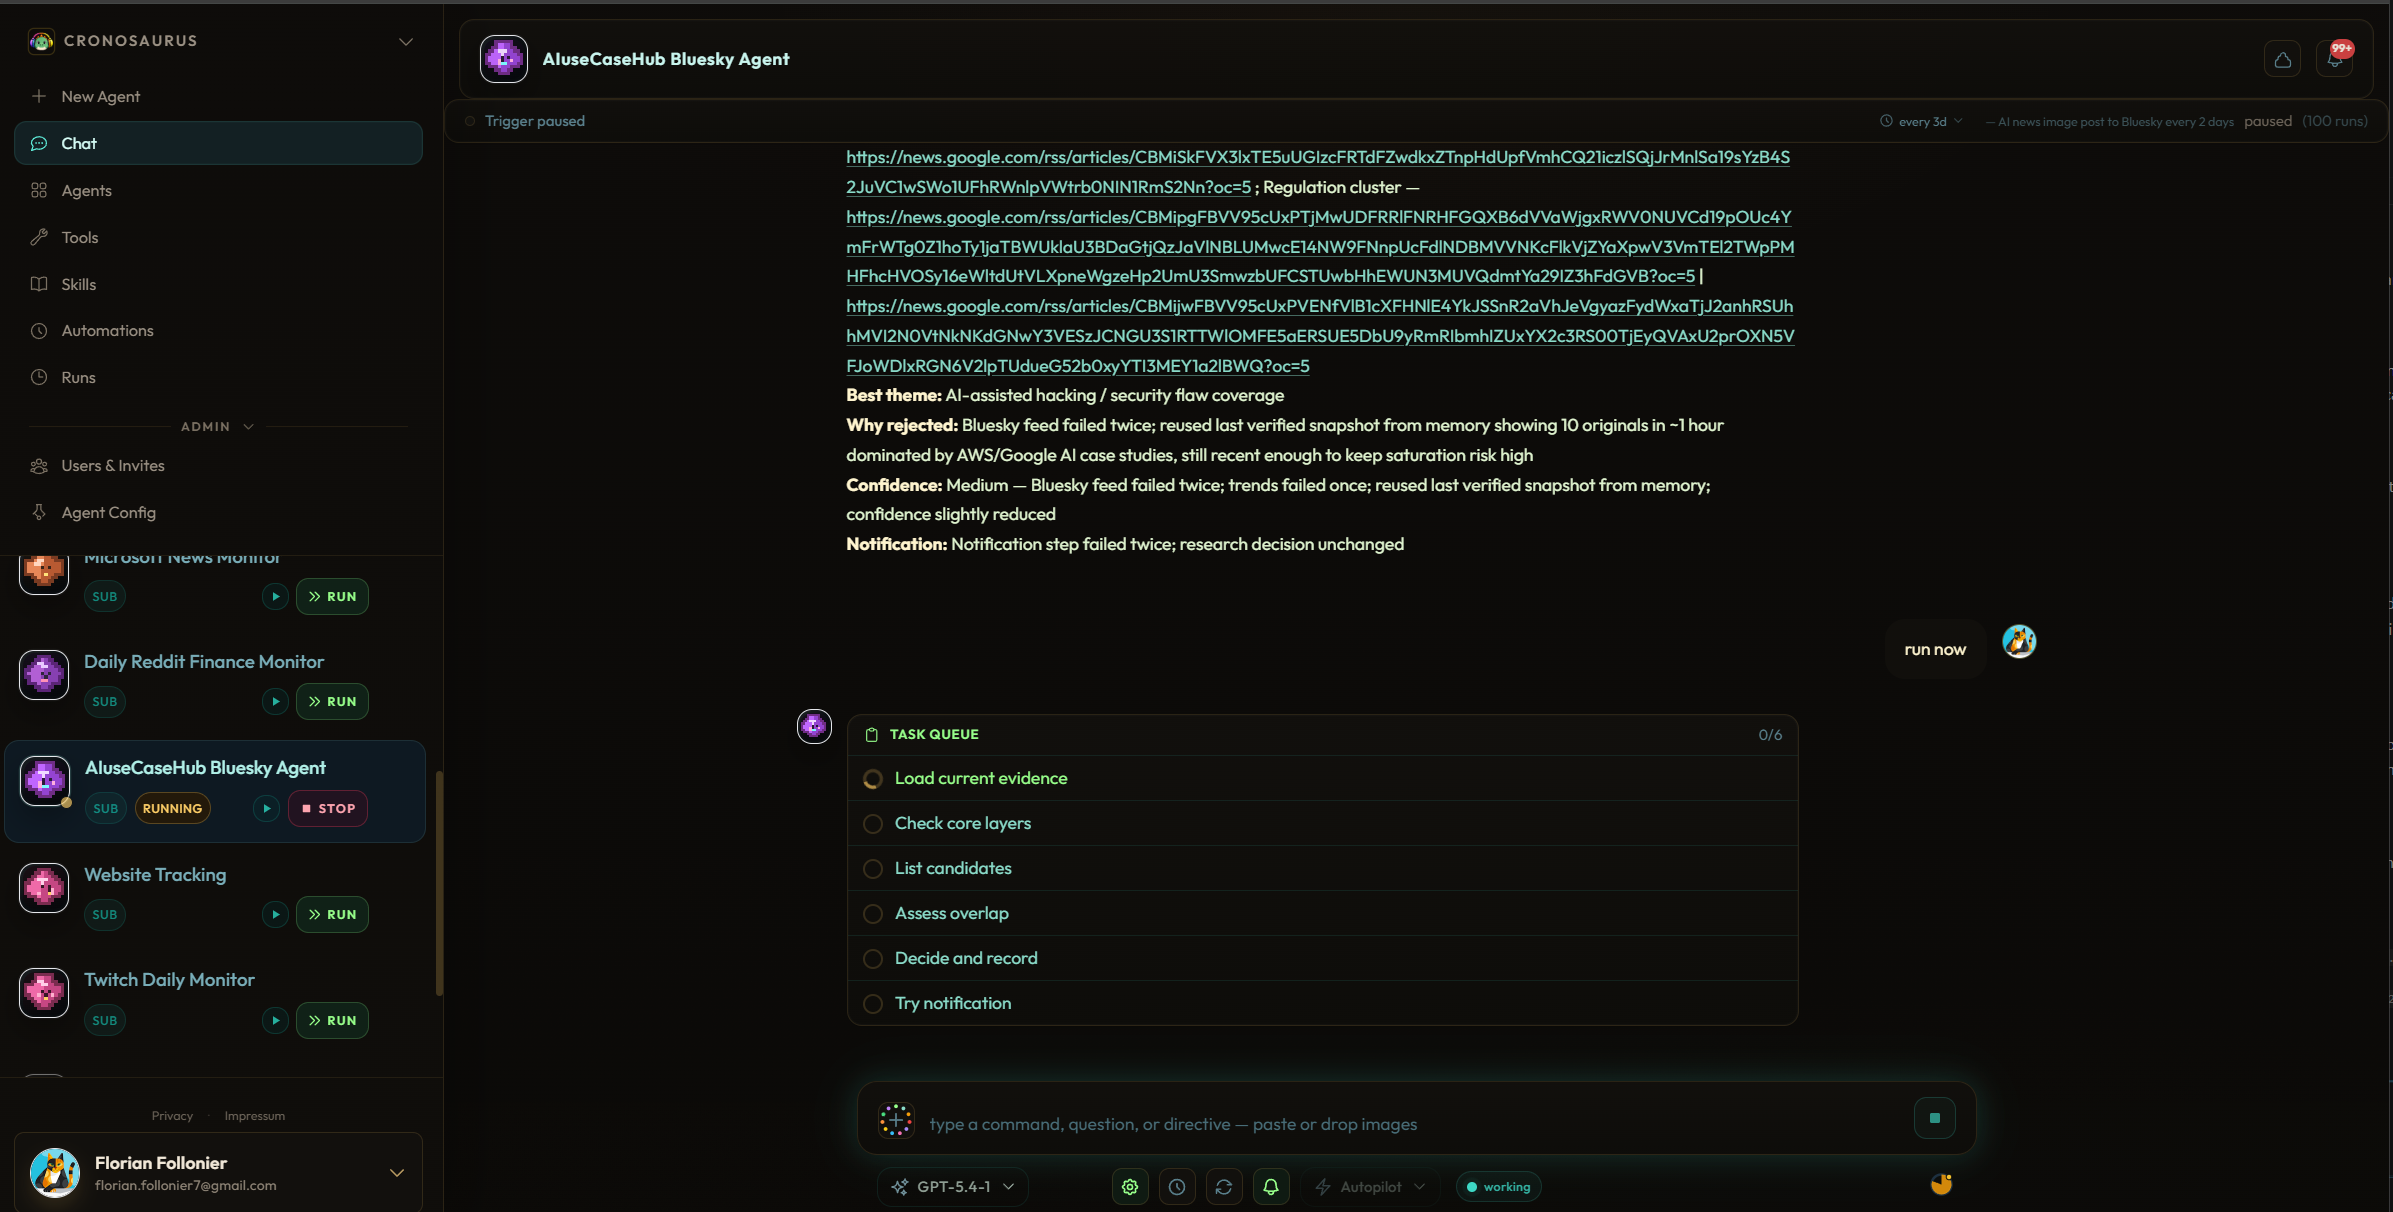The width and height of the screenshot is (2393, 1212).
Task: Run the Website Tracking agent
Action: pyautogui.click(x=332, y=915)
